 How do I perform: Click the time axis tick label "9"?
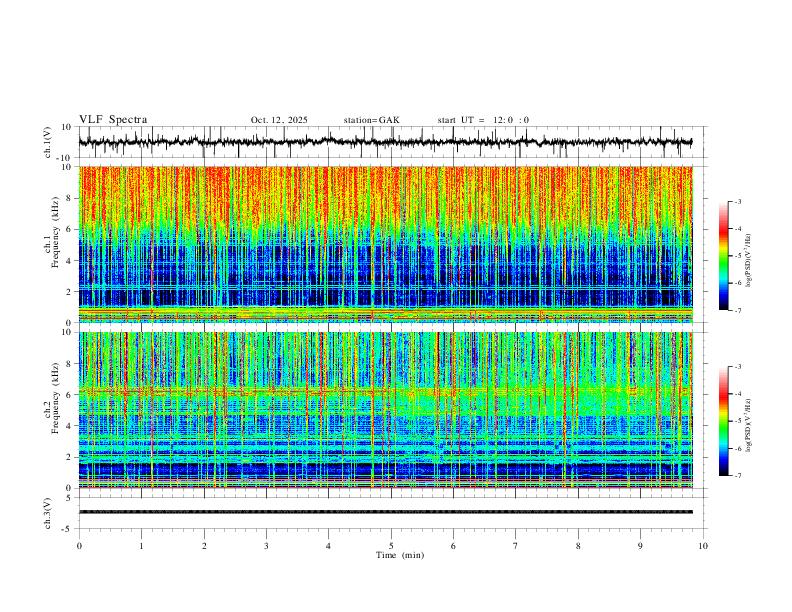640,546
